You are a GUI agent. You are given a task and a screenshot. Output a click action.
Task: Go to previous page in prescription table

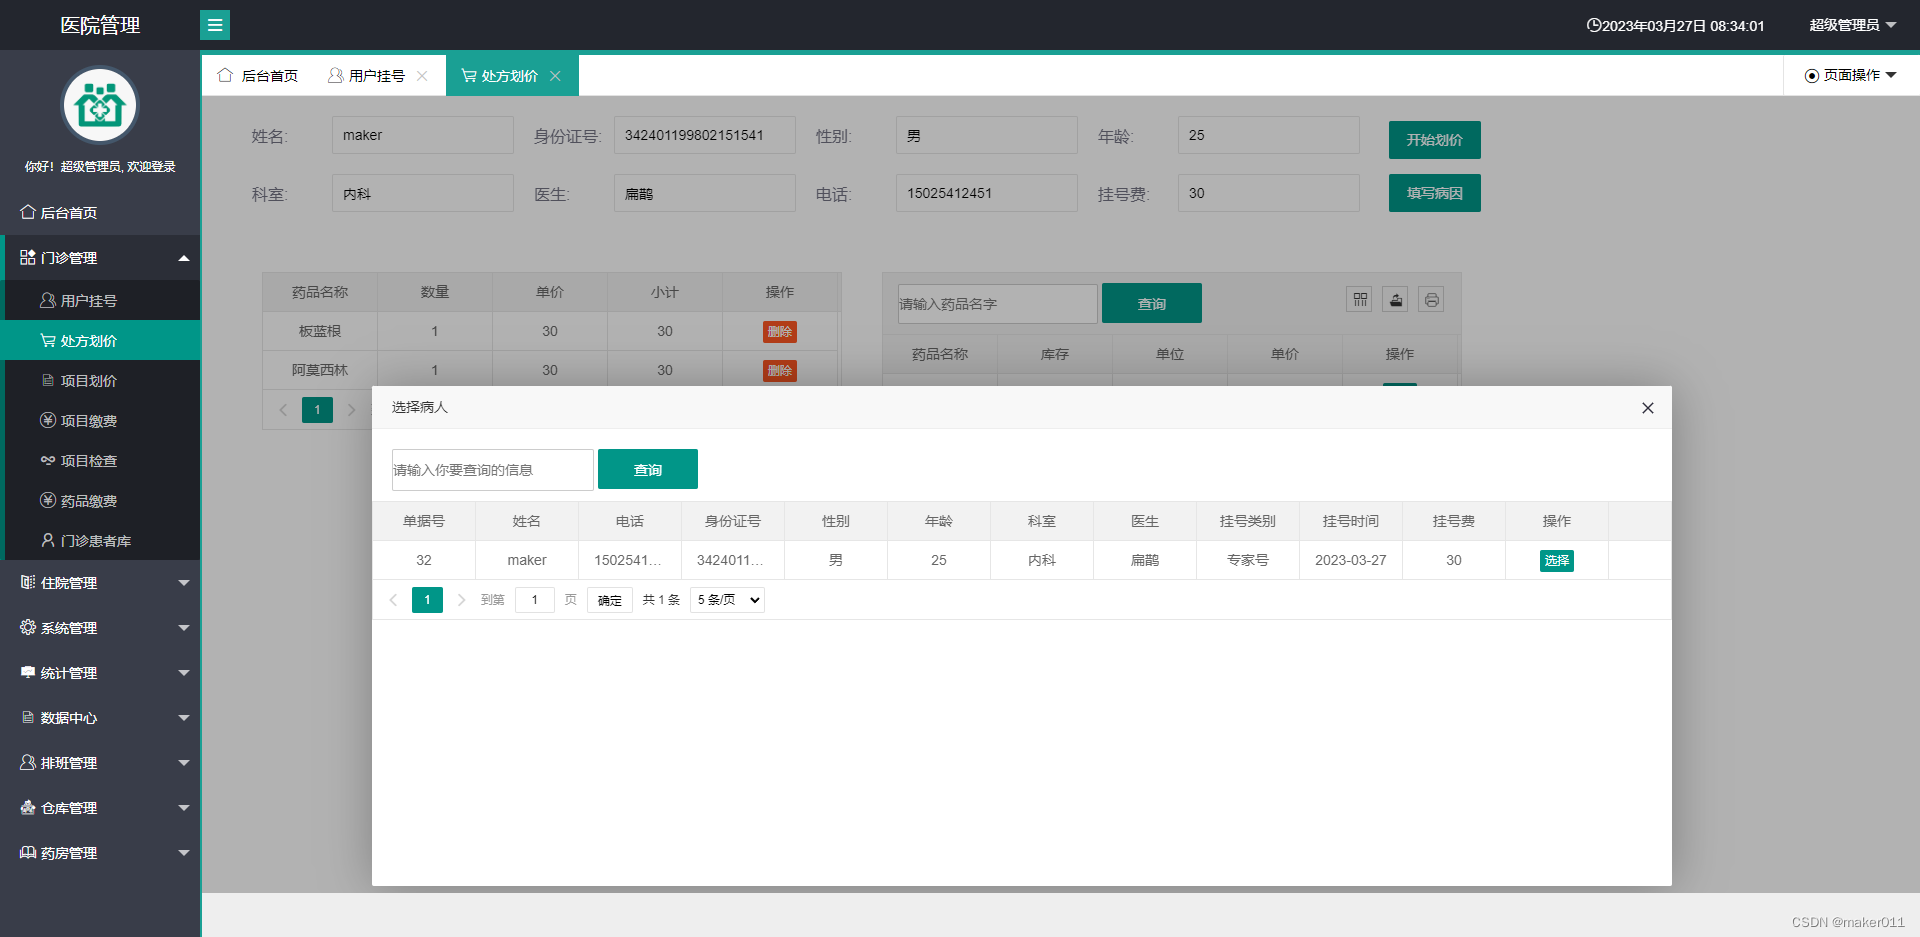283,410
